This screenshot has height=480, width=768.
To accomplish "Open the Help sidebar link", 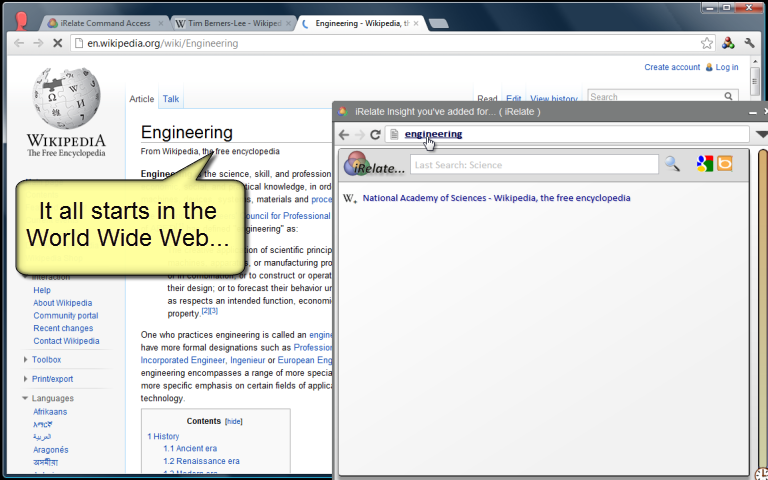I will click(42, 290).
